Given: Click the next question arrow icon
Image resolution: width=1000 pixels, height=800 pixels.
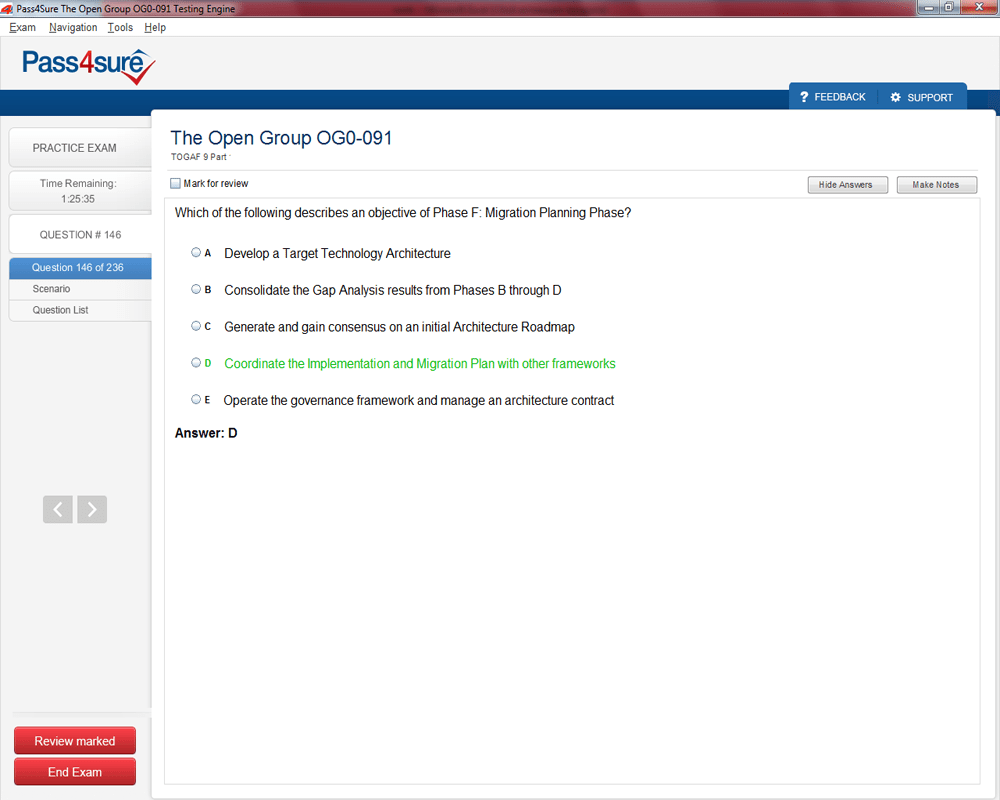Looking at the screenshot, I should [92, 509].
